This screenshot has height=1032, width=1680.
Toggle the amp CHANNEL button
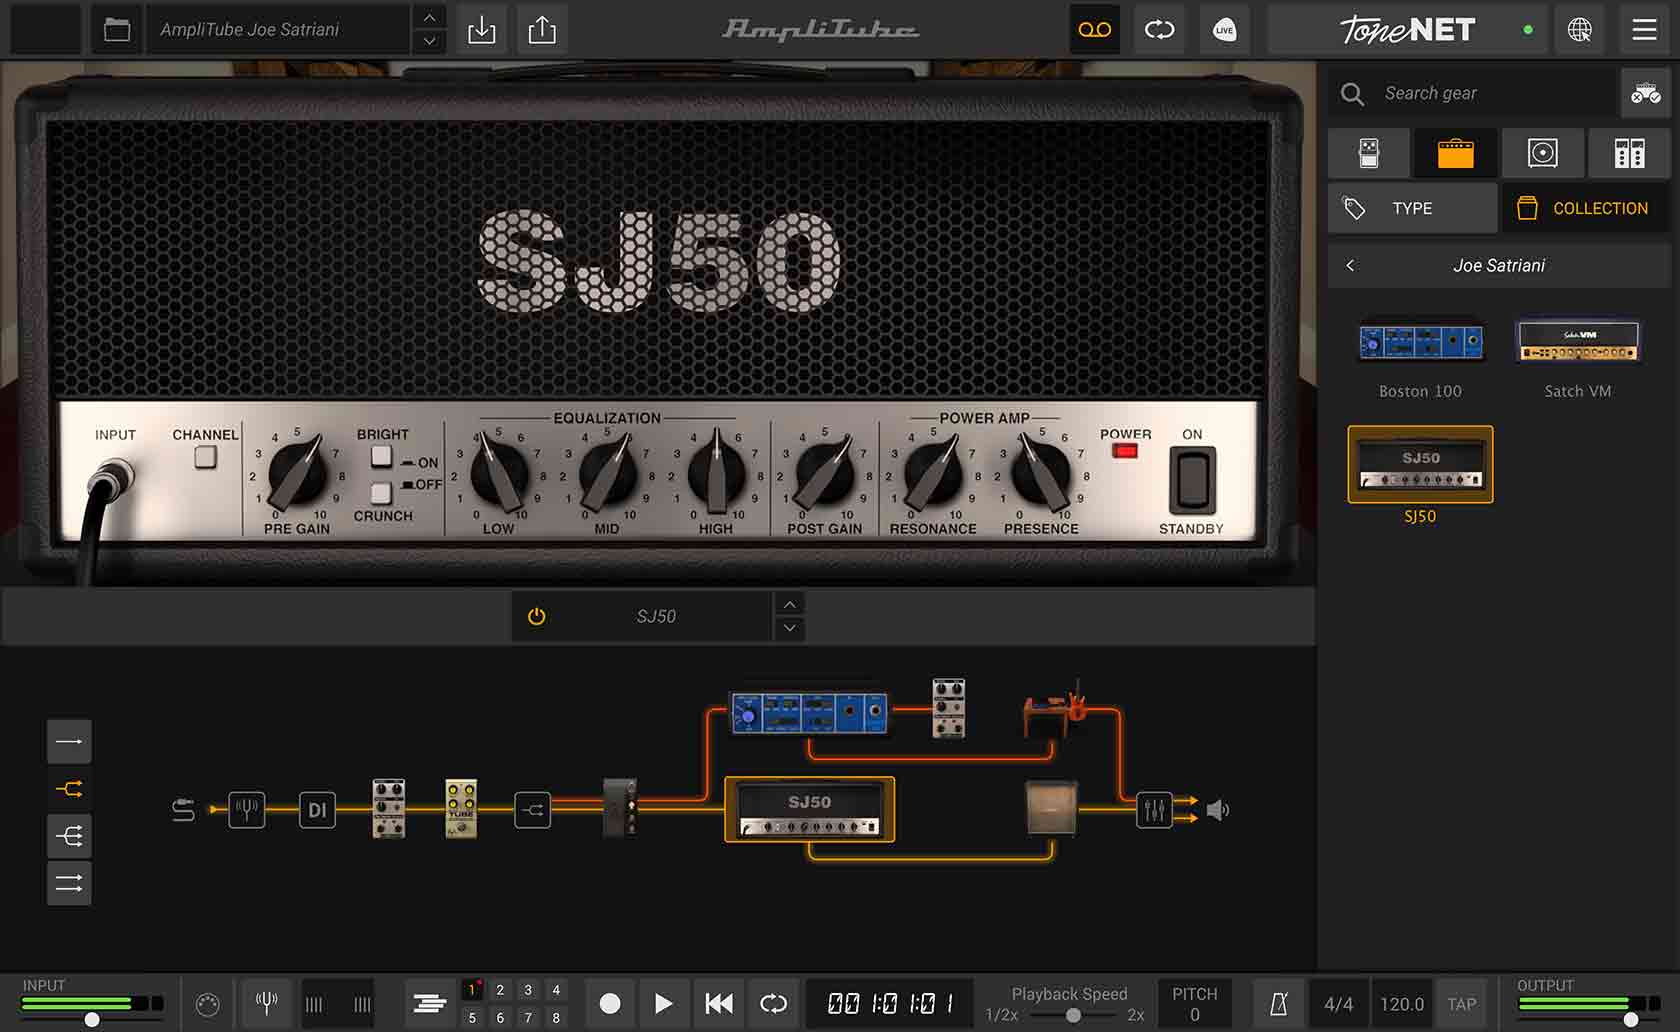(x=205, y=457)
